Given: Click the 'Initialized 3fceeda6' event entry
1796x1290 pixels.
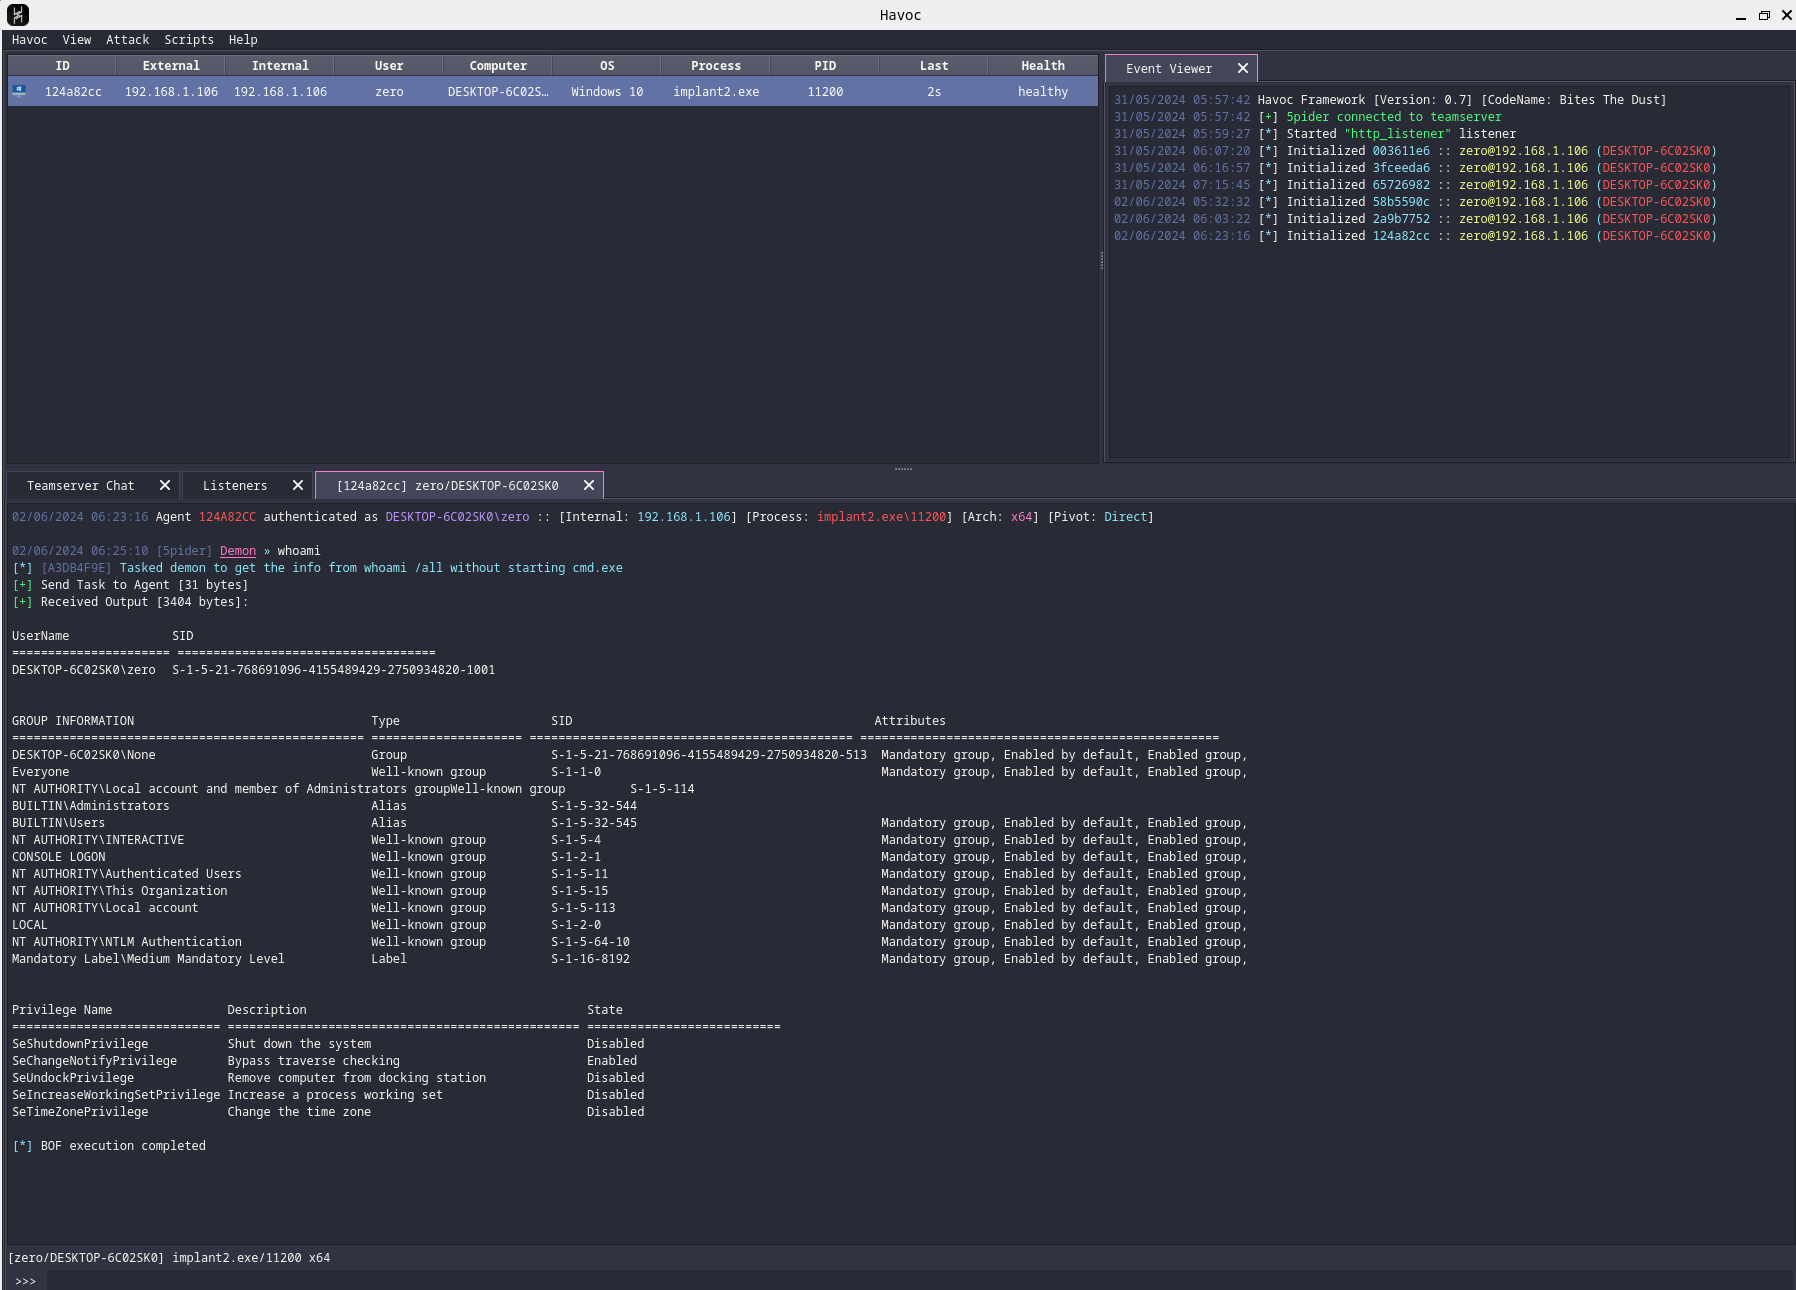Looking at the screenshot, I should tap(1415, 168).
